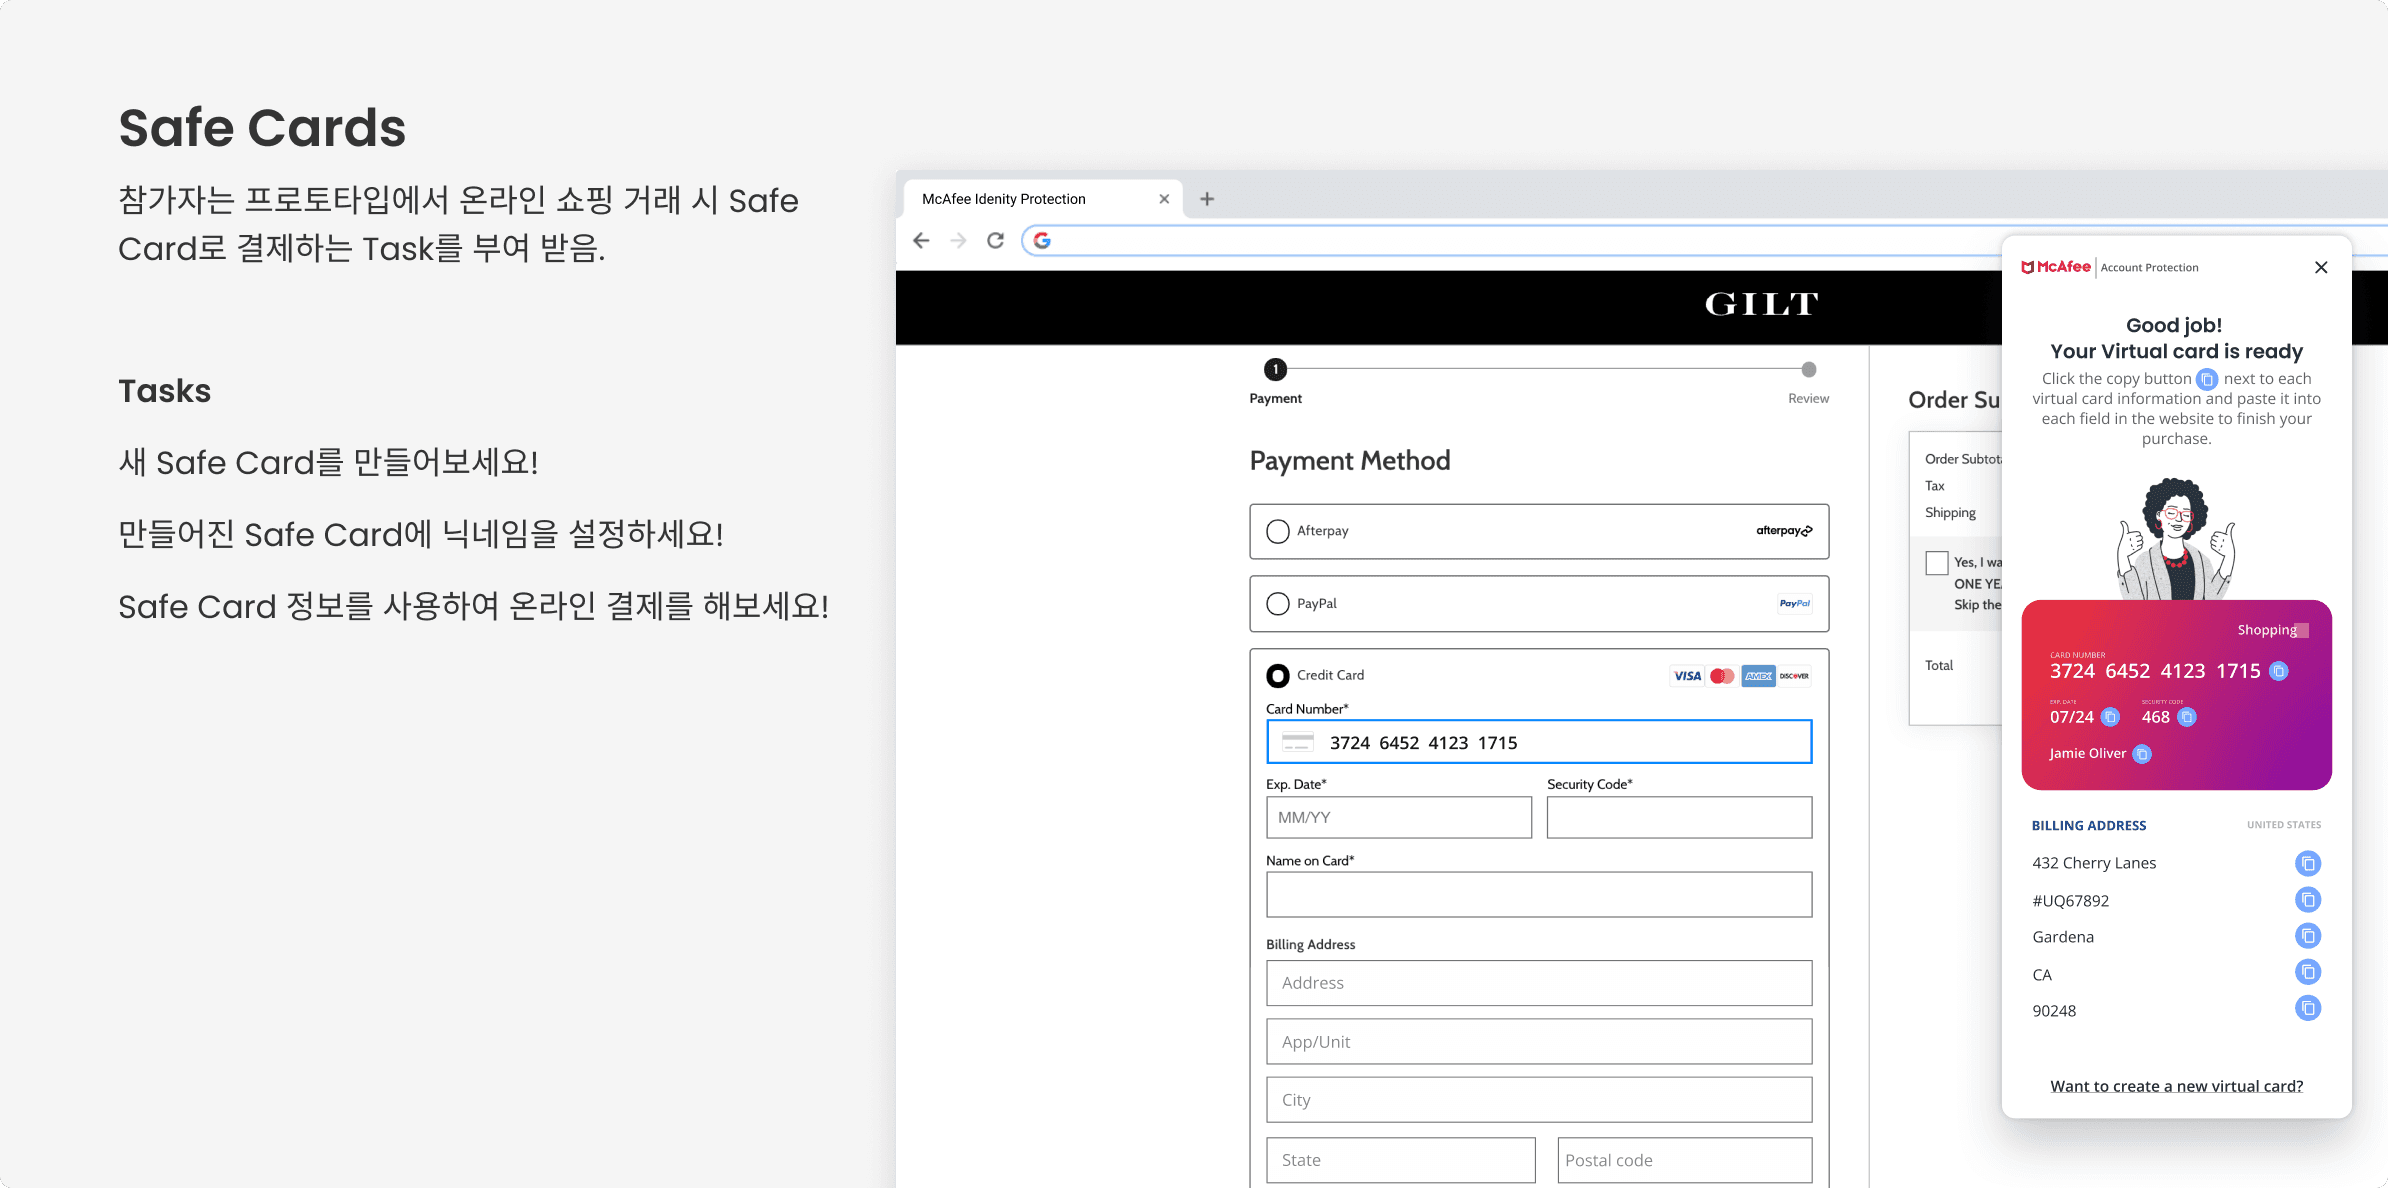Click the BILLING ADDRESS heading in popup

pos(2089,825)
